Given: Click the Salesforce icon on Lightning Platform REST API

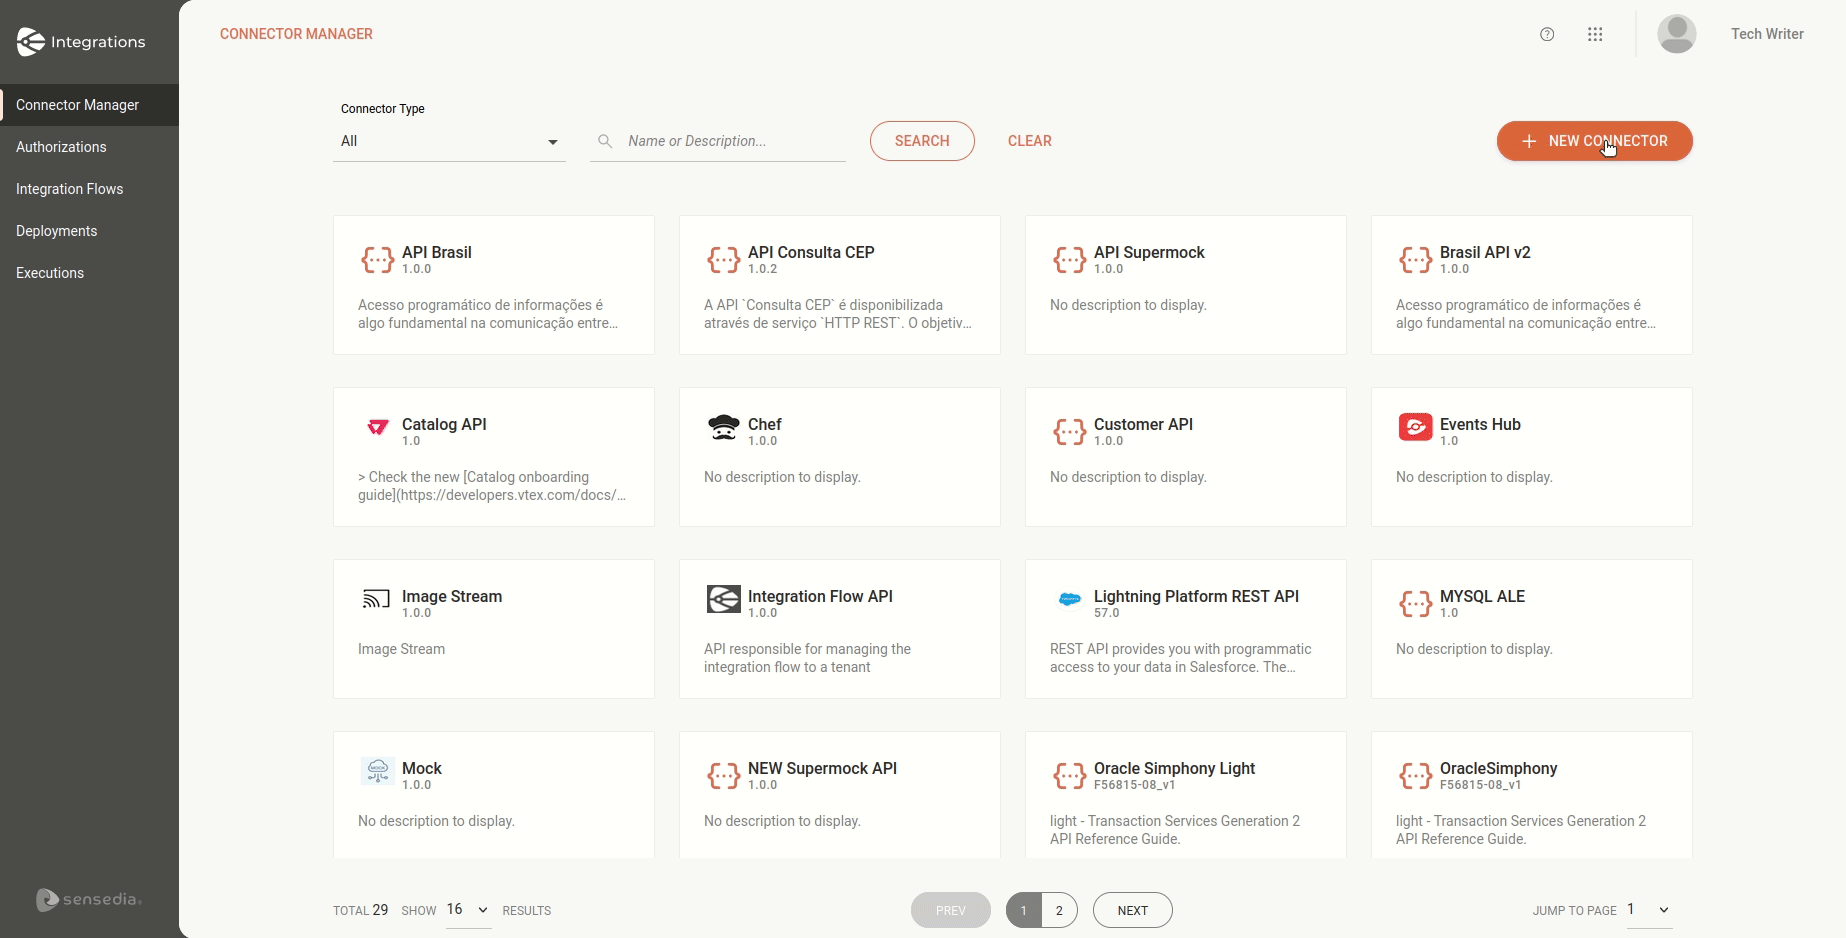Looking at the screenshot, I should tap(1069, 601).
